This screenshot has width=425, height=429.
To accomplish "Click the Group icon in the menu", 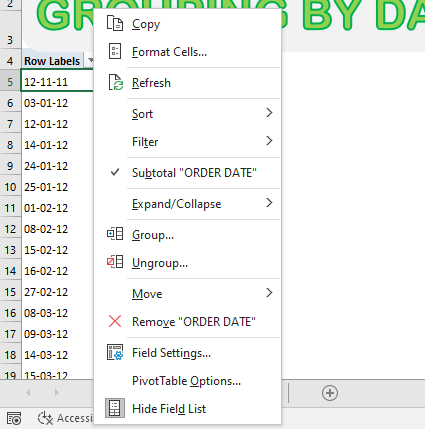I will click(115, 234).
